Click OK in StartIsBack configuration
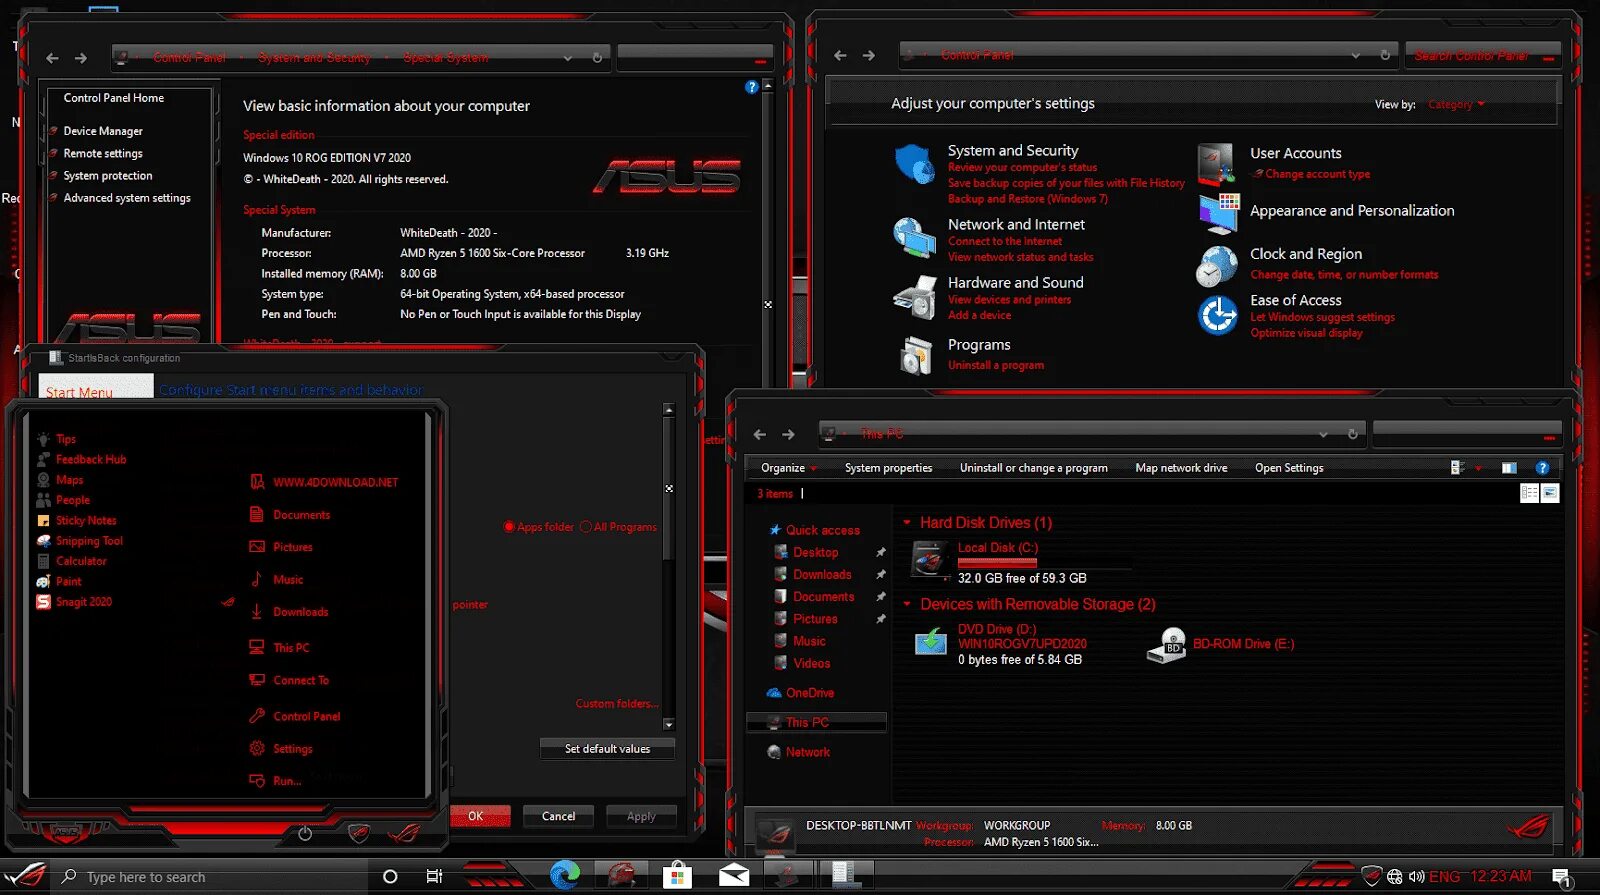Image resolution: width=1600 pixels, height=895 pixels. tap(476, 816)
